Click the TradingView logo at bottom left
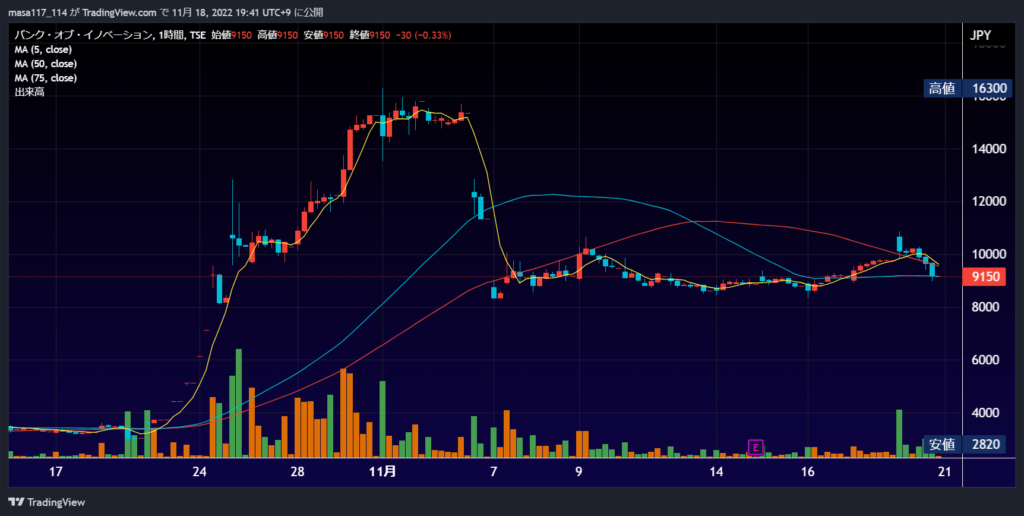This screenshot has width=1024, height=516. pos(46,502)
